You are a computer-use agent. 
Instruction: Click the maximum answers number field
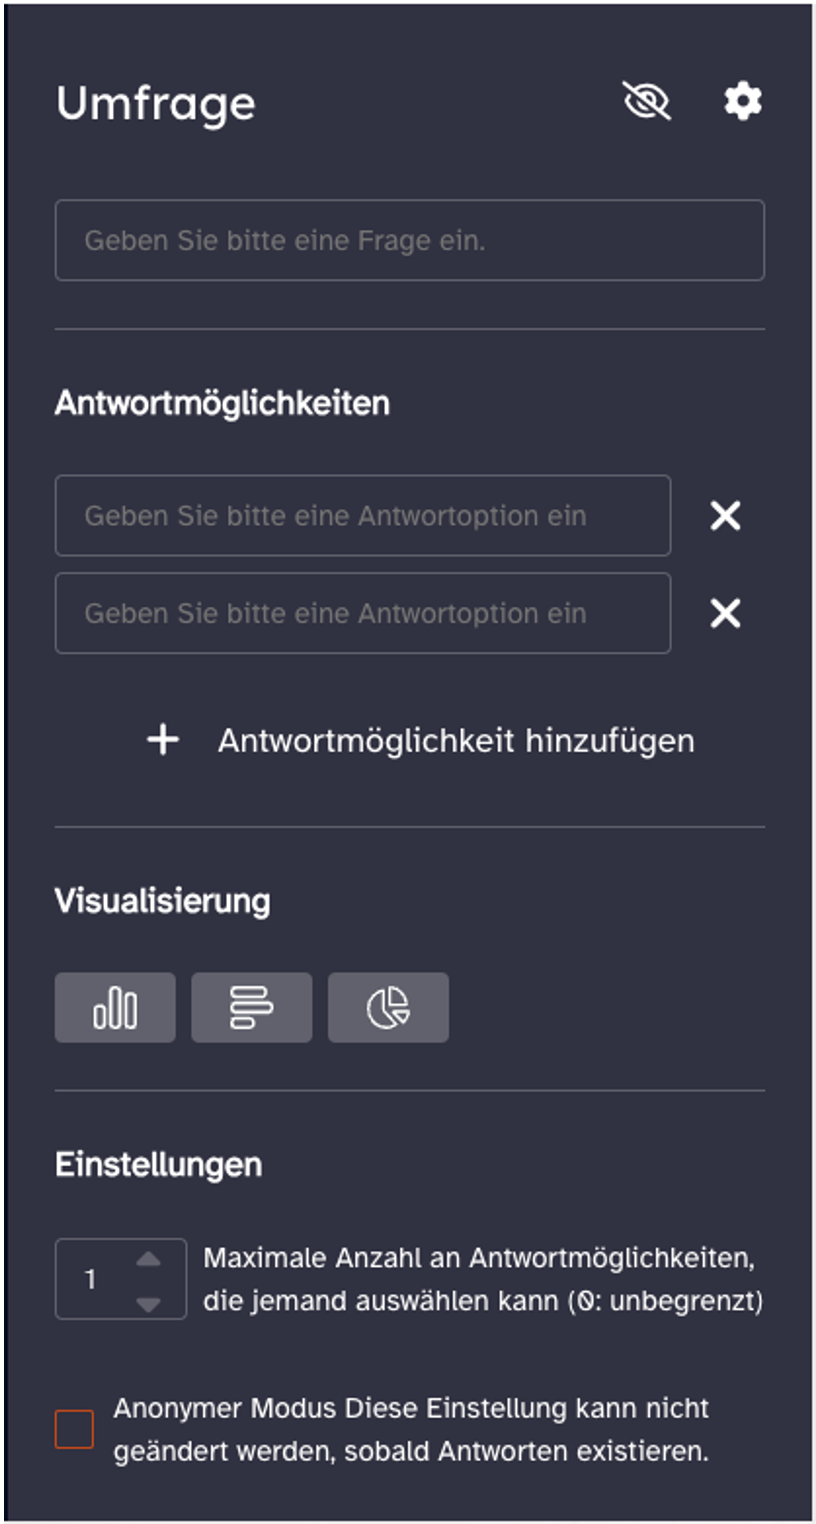[93, 1280]
